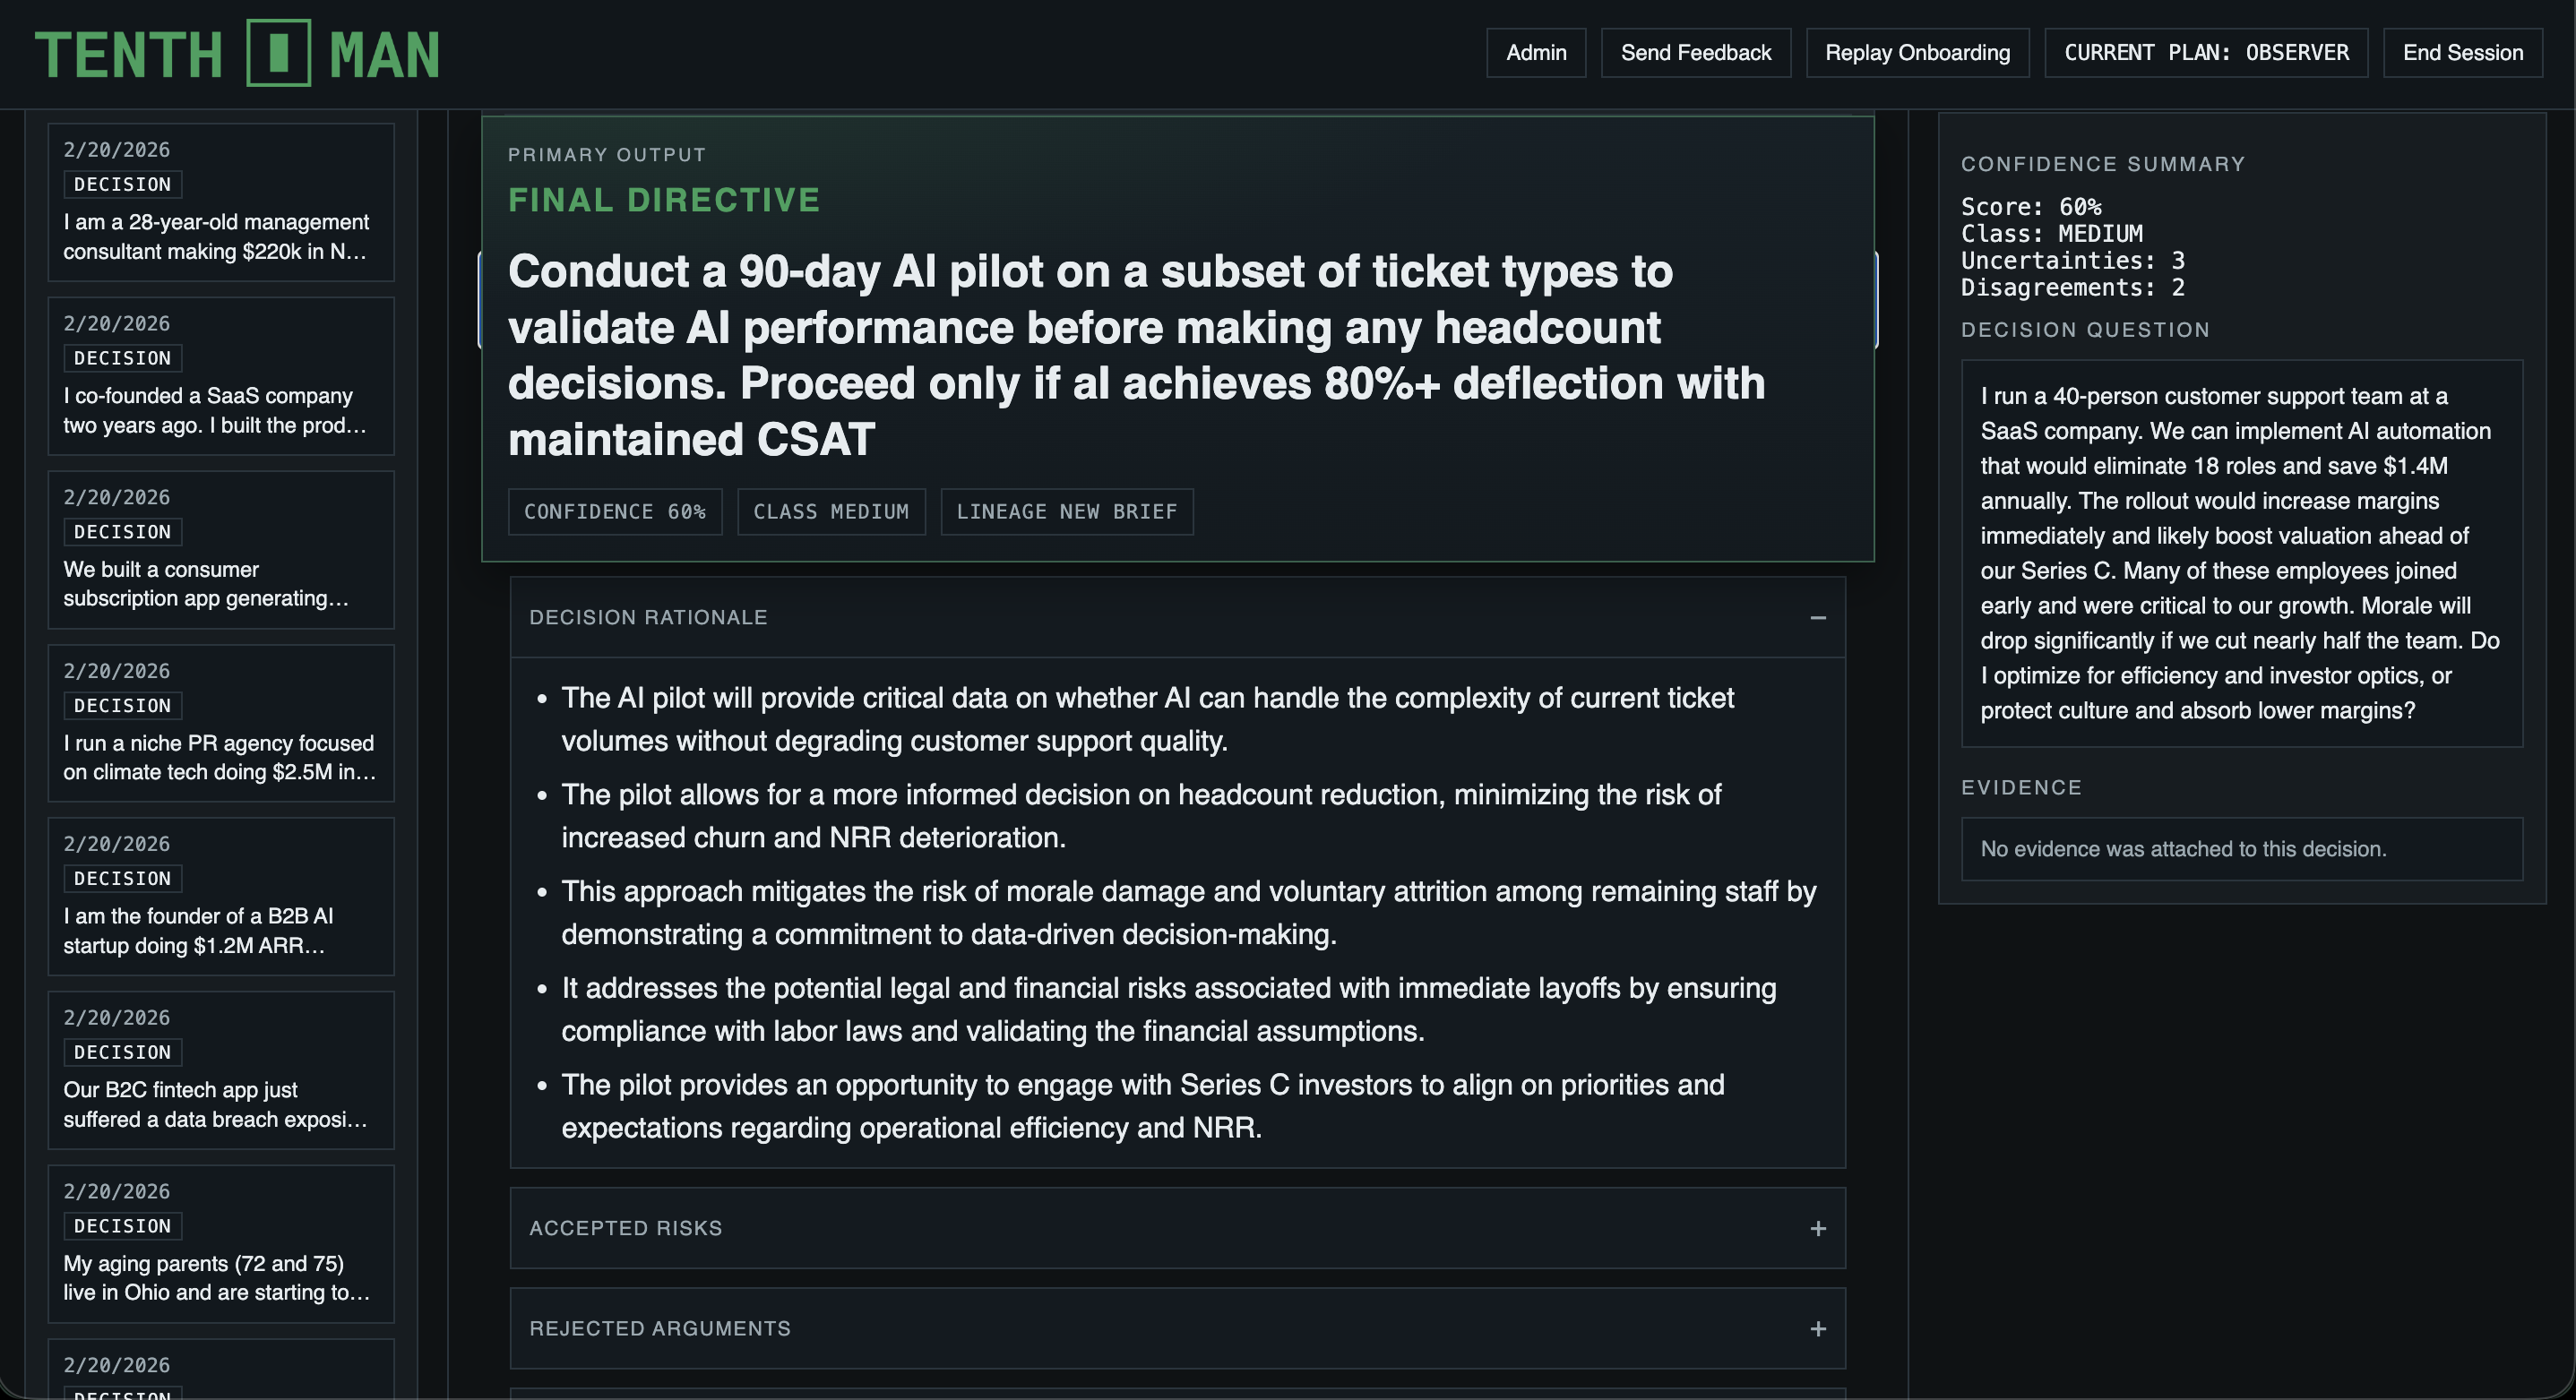Click the LINEAGE NEW BRIEF badge
Screen dimensions: 2576x1400
[1067, 511]
